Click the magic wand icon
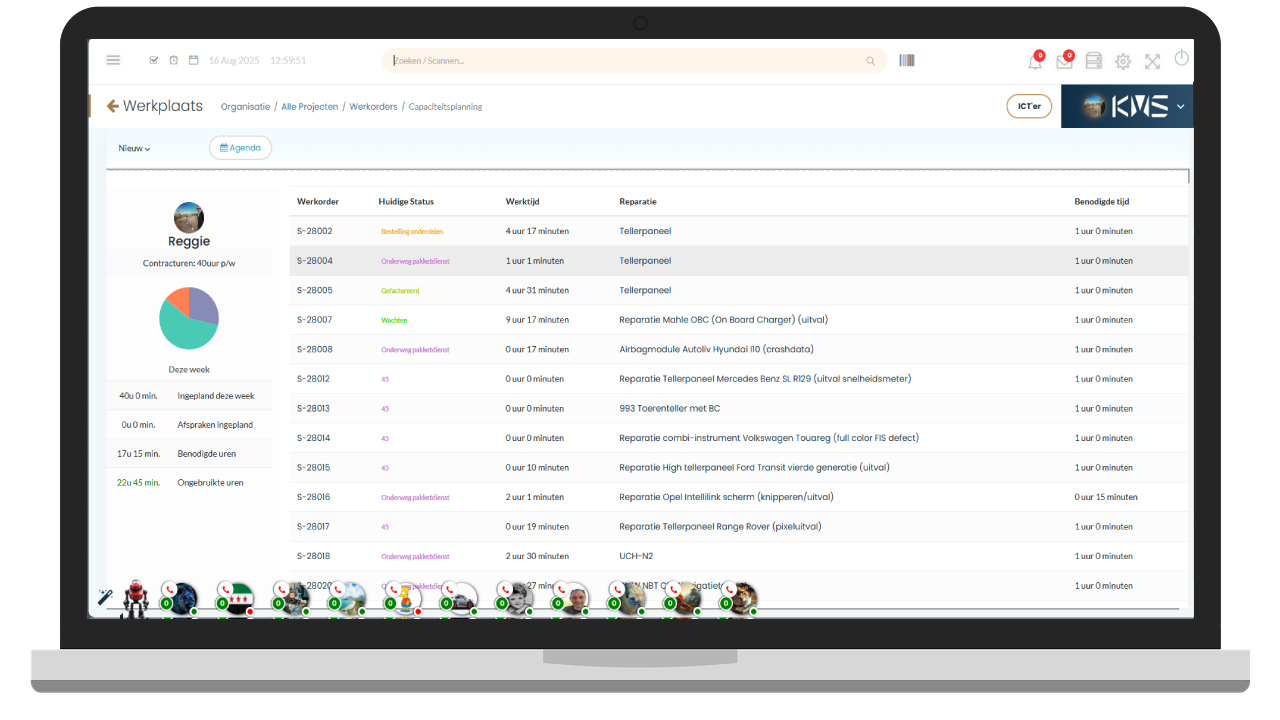This screenshot has width=1280, height=720. pos(104,597)
